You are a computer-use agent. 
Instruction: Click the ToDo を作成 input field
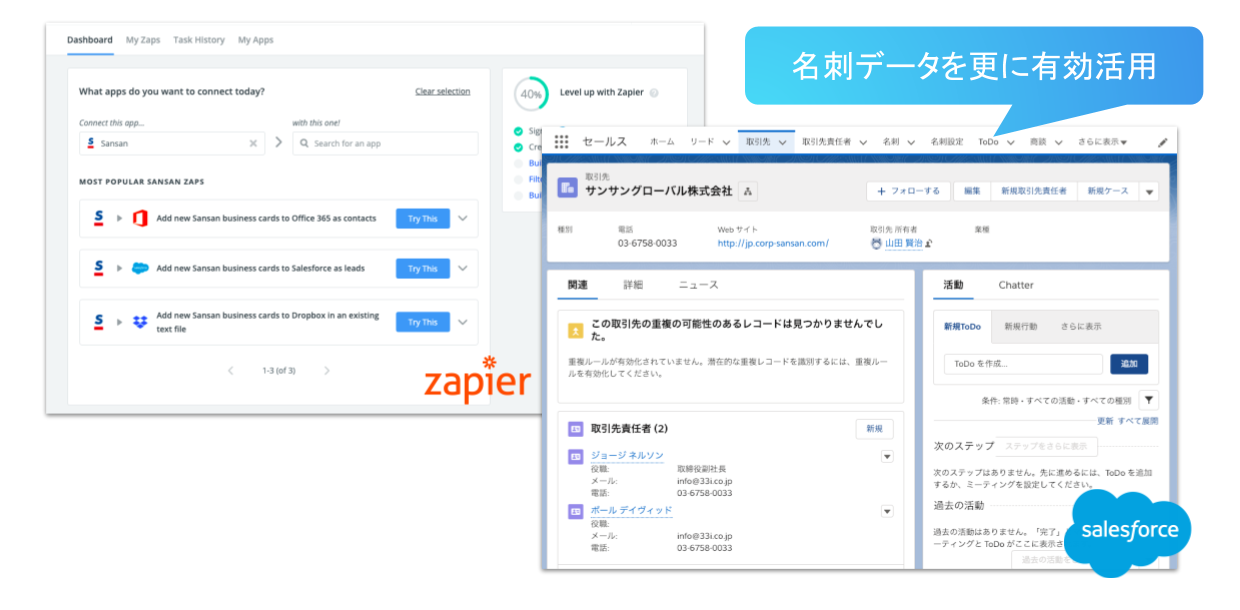point(1023,364)
